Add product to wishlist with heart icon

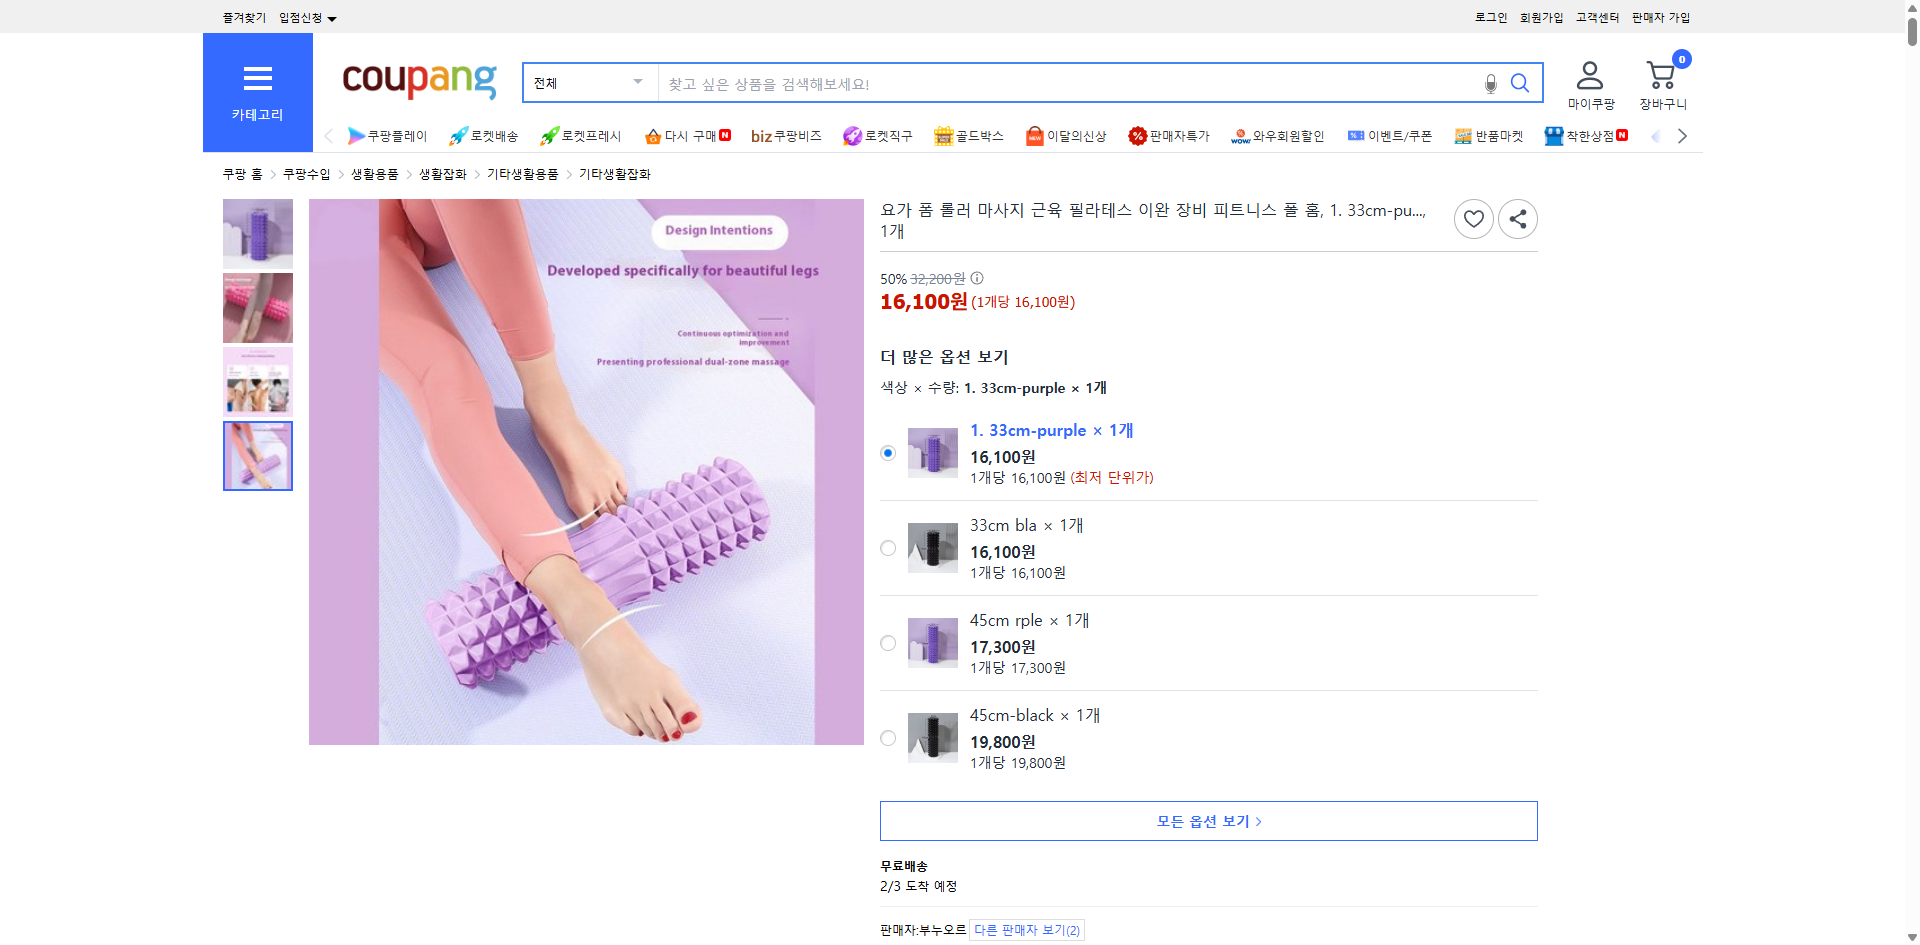coord(1473,218)
